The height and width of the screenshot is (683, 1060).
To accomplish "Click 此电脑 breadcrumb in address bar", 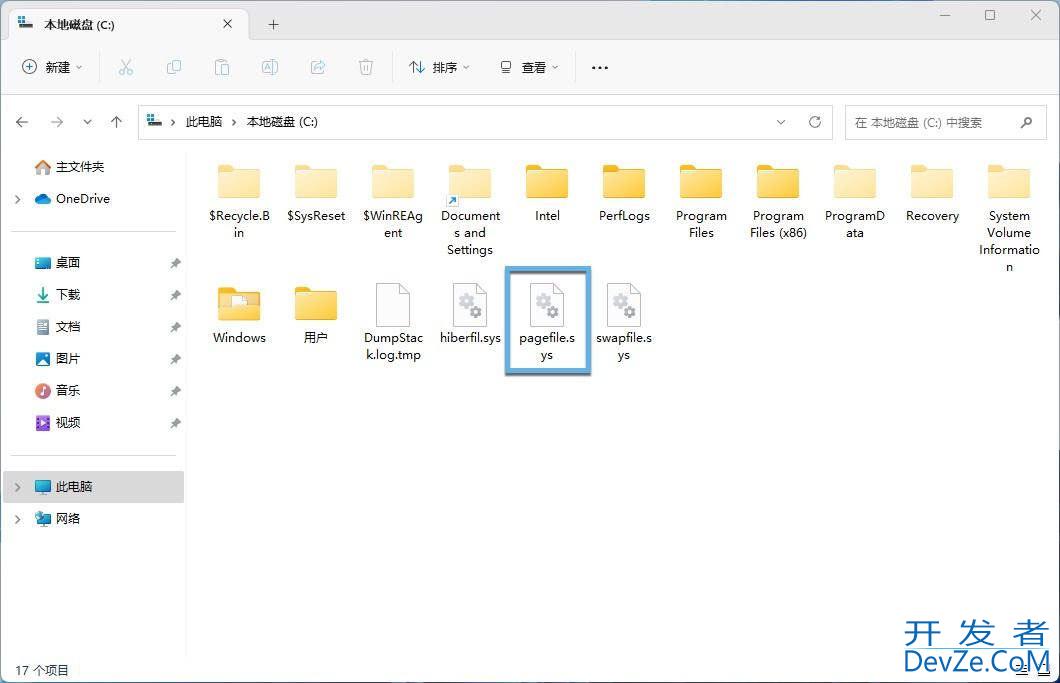I will pos(203,122).
